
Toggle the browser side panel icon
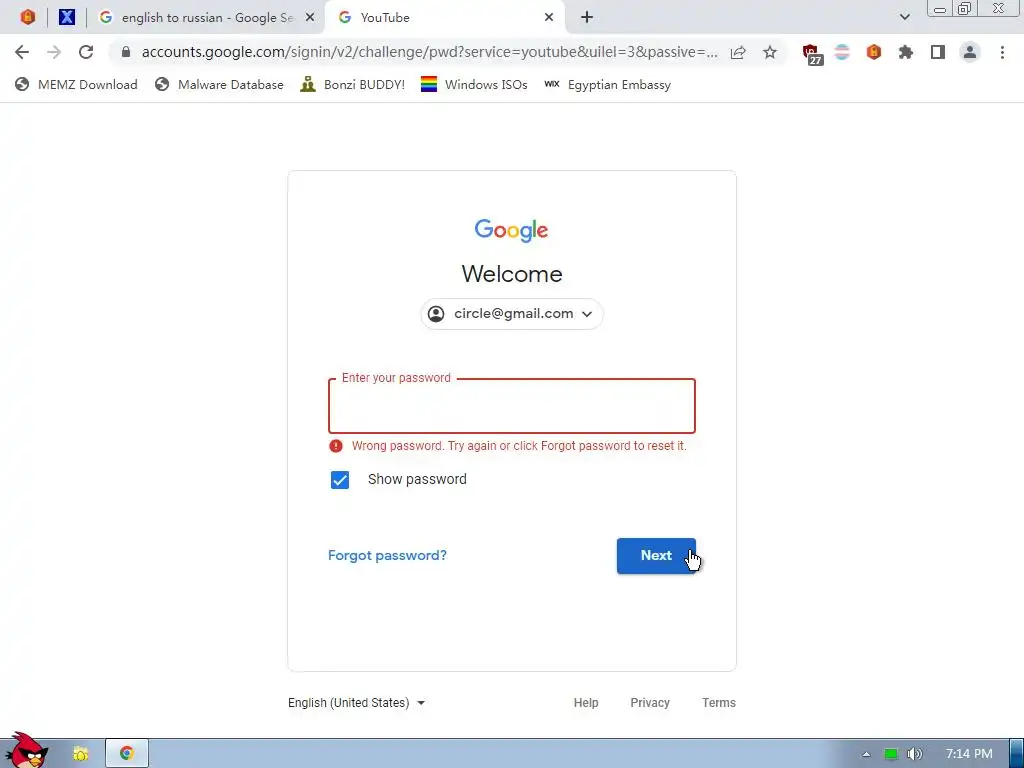tap(938, 52)
